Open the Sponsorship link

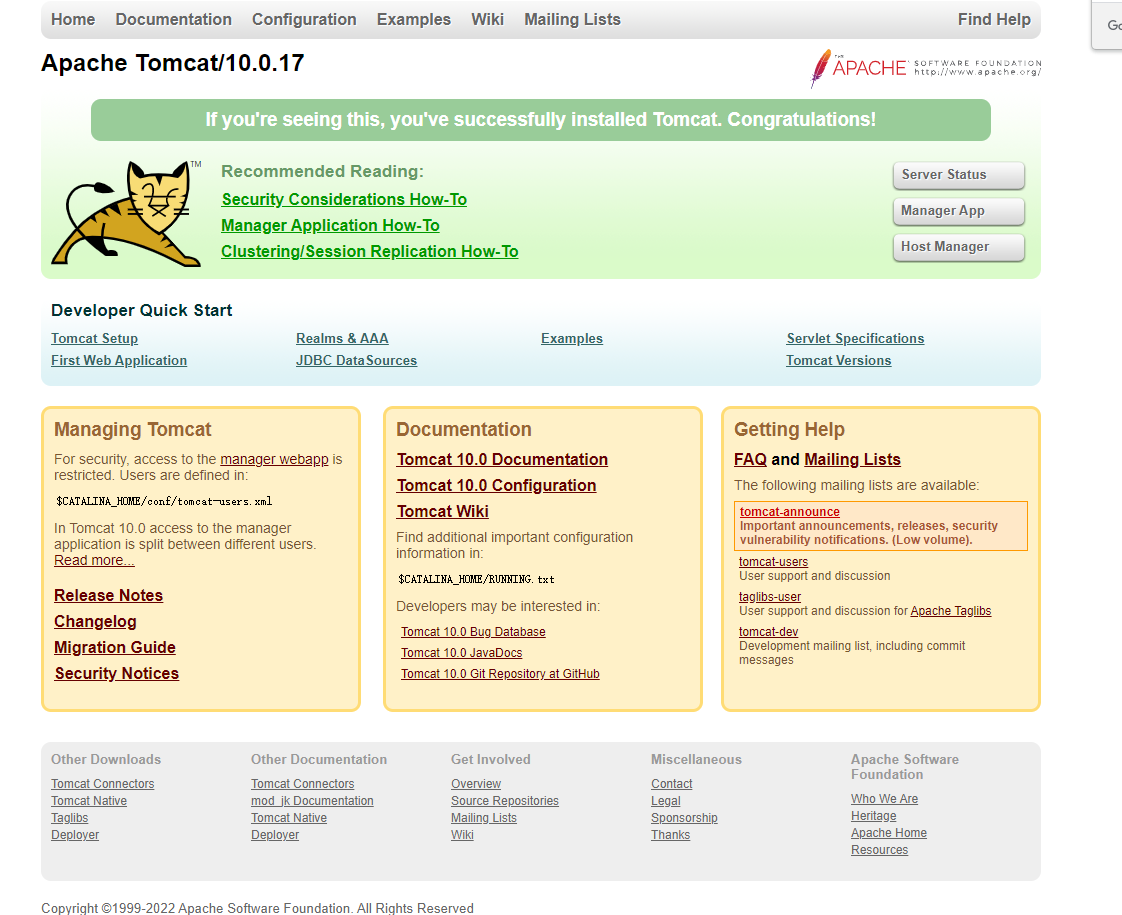tap(684, 818)
